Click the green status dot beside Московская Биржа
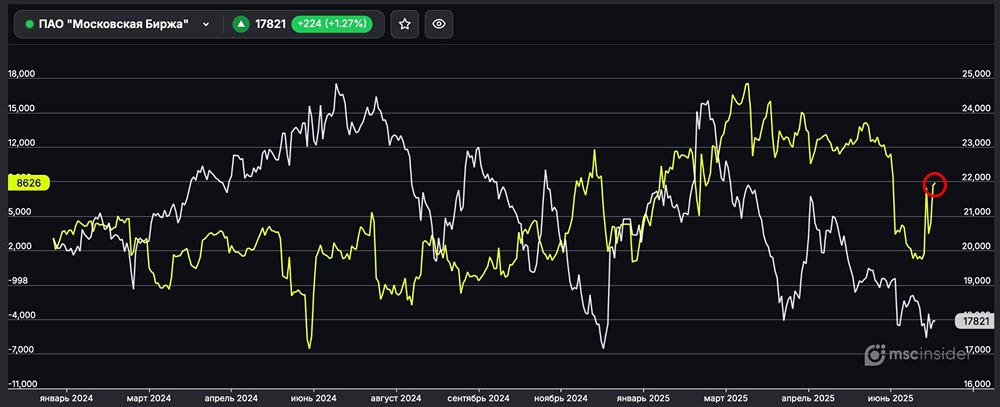This screenshot has height=407, width=1000. click(x=29, y=24)
